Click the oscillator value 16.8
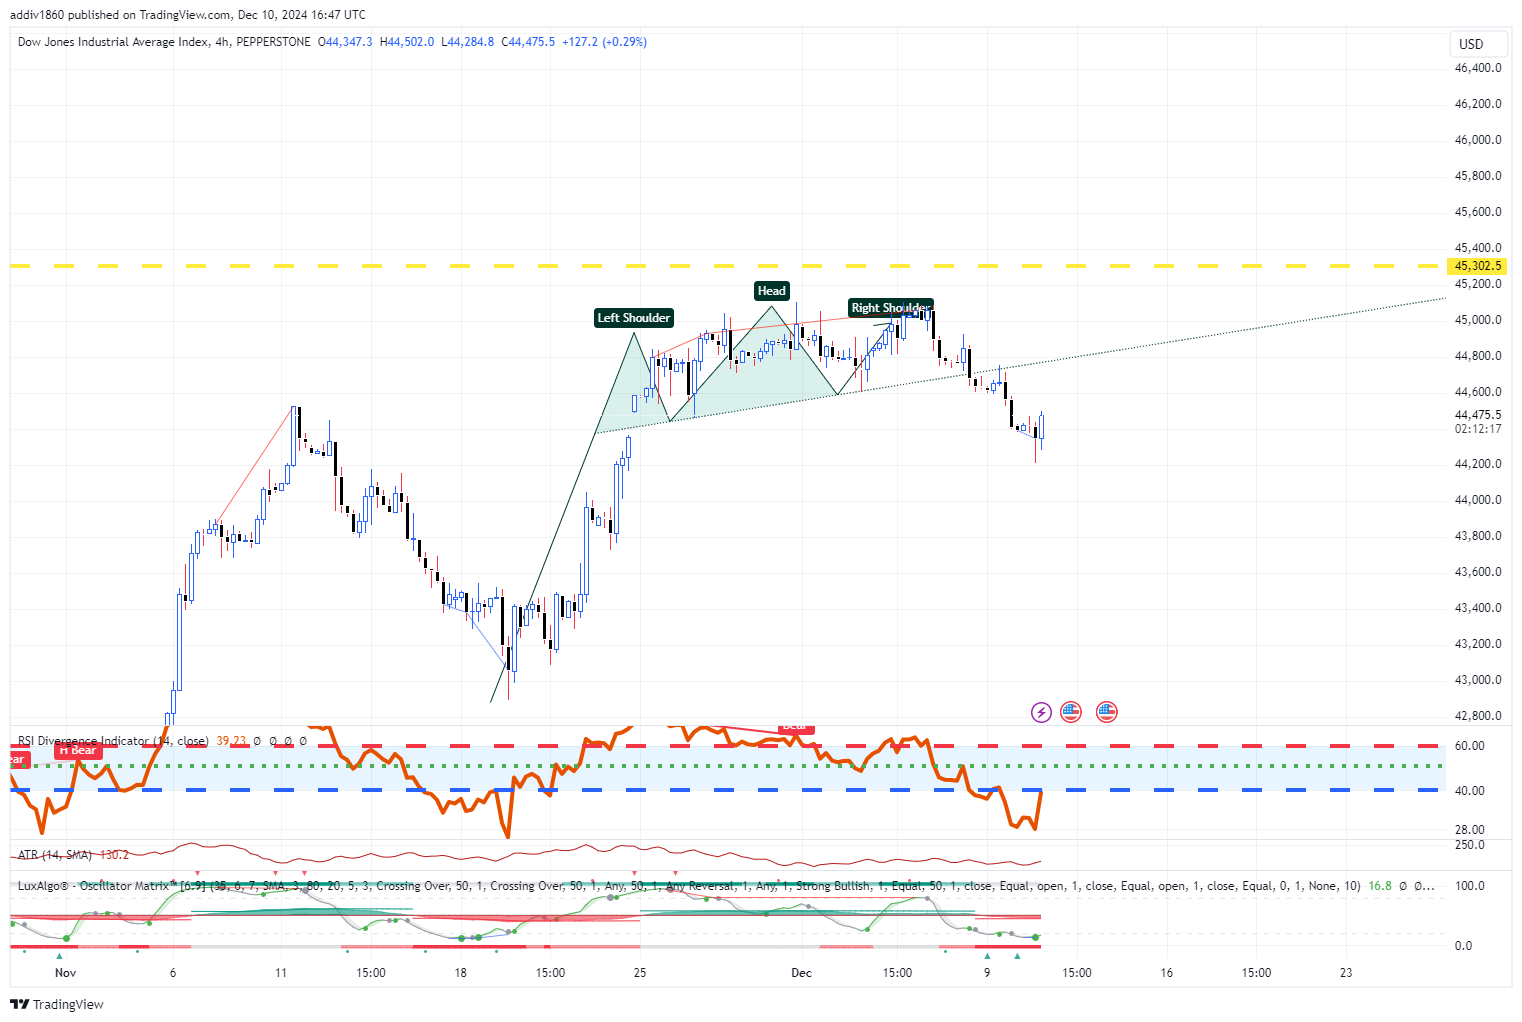This screenshot has height=1022, width=1522. (1380, 886)
